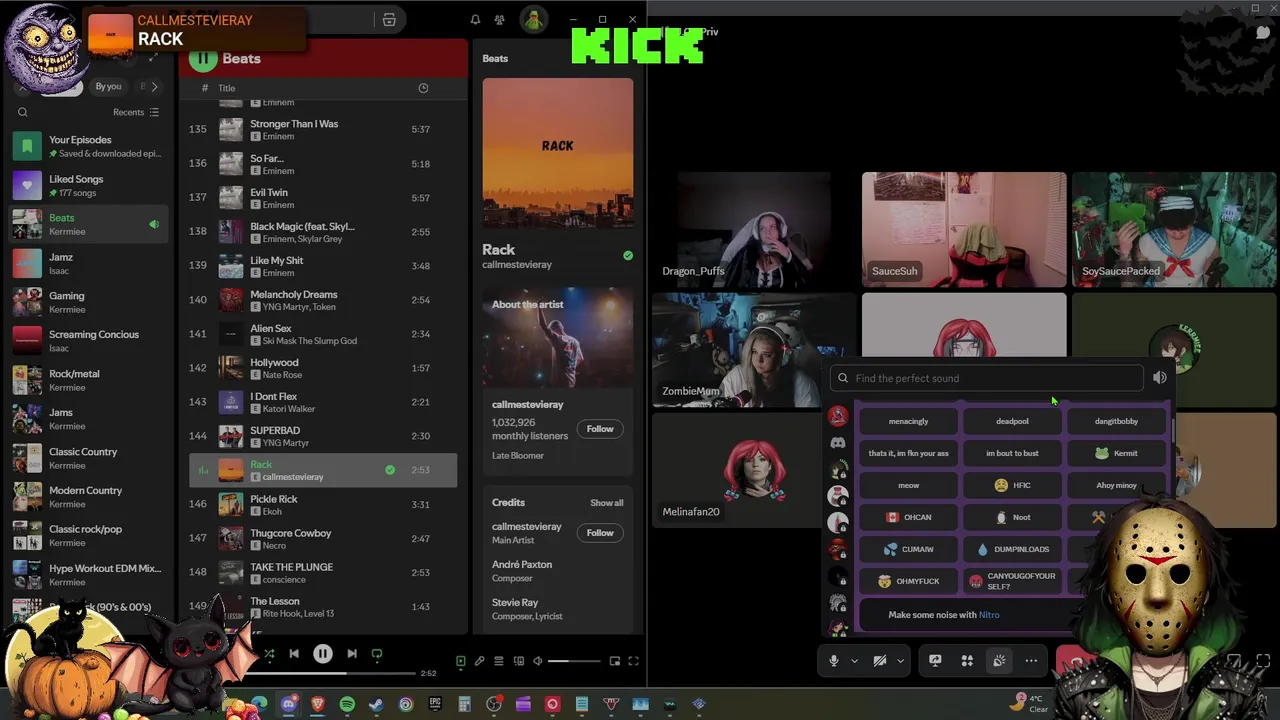The image size is (1280, 720).
Task: Play the menacingly sound
Action: 908,421
